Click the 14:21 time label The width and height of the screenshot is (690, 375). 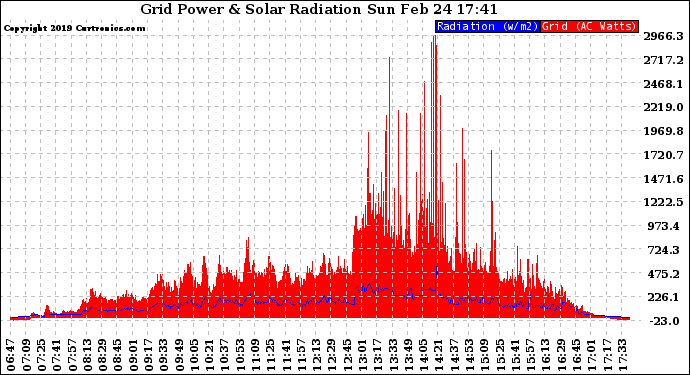click(x=439, y=355)
